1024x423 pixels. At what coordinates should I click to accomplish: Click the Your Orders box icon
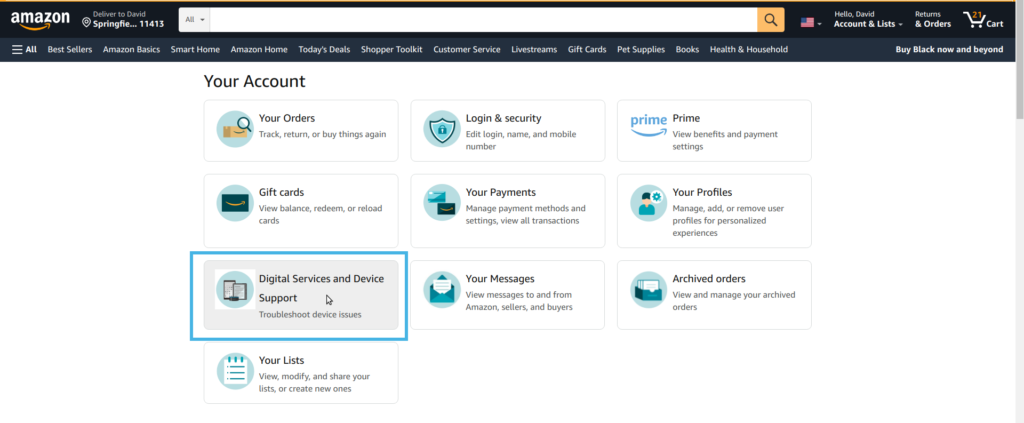pos(235,129)
